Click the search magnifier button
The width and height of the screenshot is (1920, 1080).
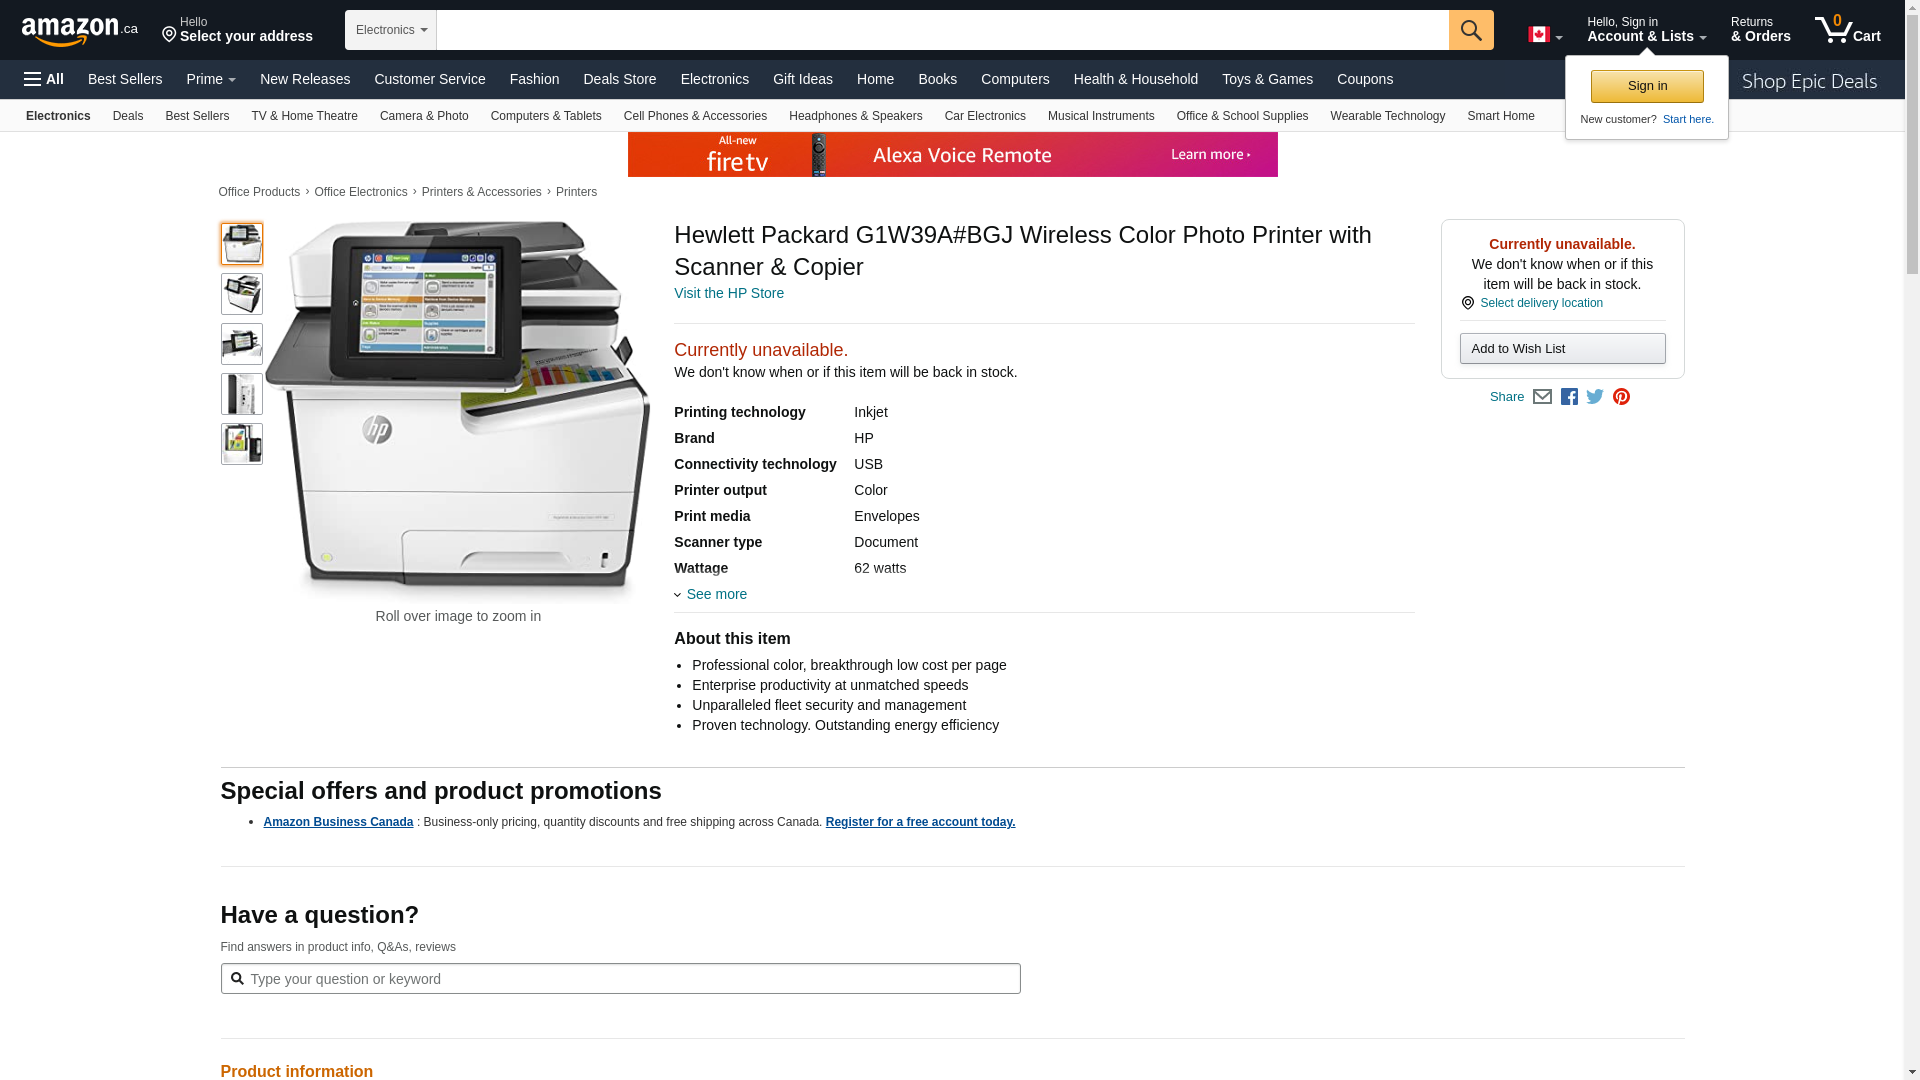click(1470, 30)
